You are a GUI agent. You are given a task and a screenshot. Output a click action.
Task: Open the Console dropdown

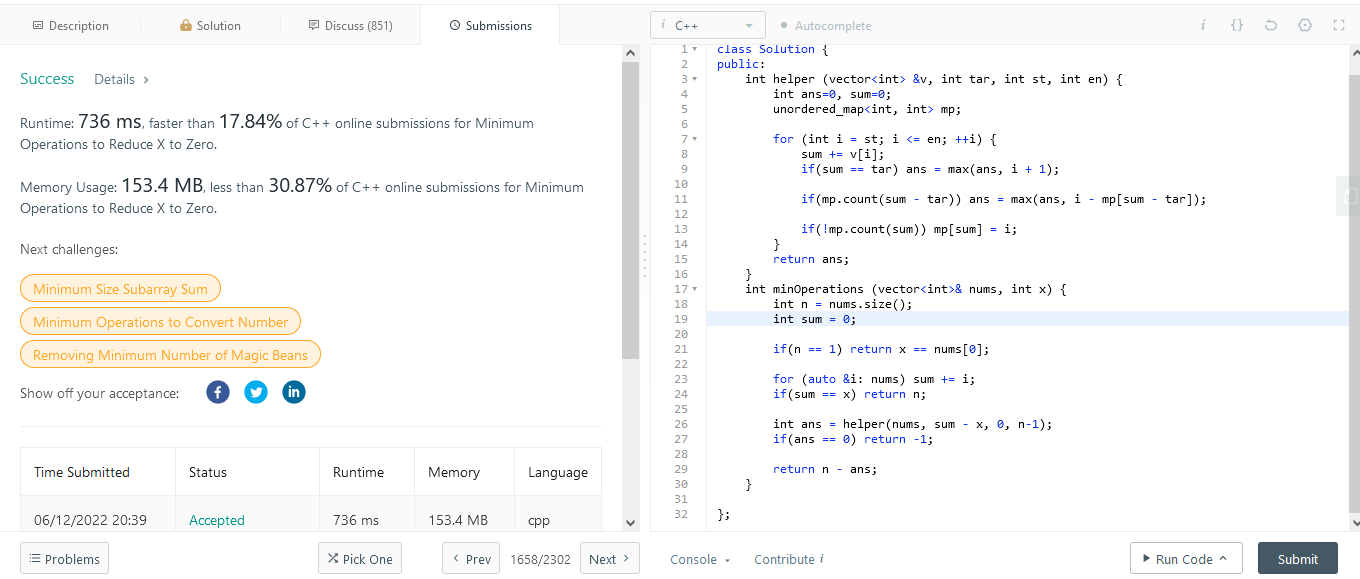click(700, 559)
